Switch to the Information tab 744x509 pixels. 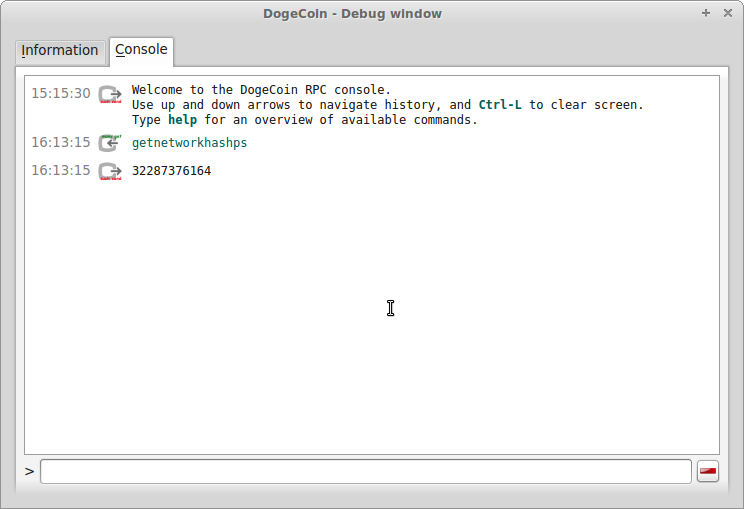coord(60,50)
